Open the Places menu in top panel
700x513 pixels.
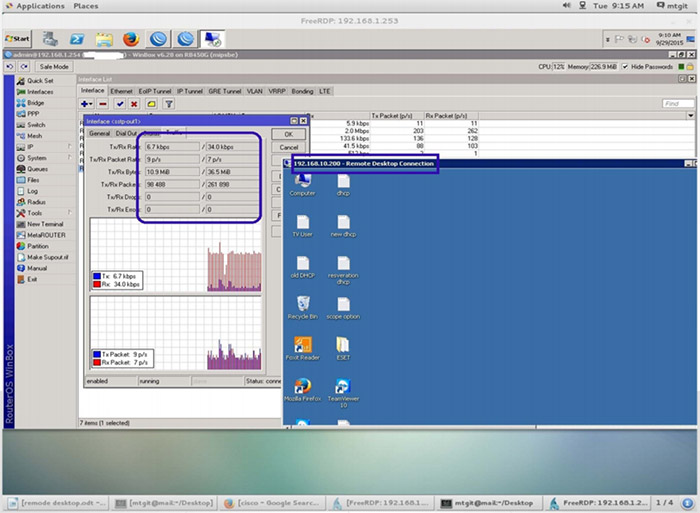click(86, 6)
